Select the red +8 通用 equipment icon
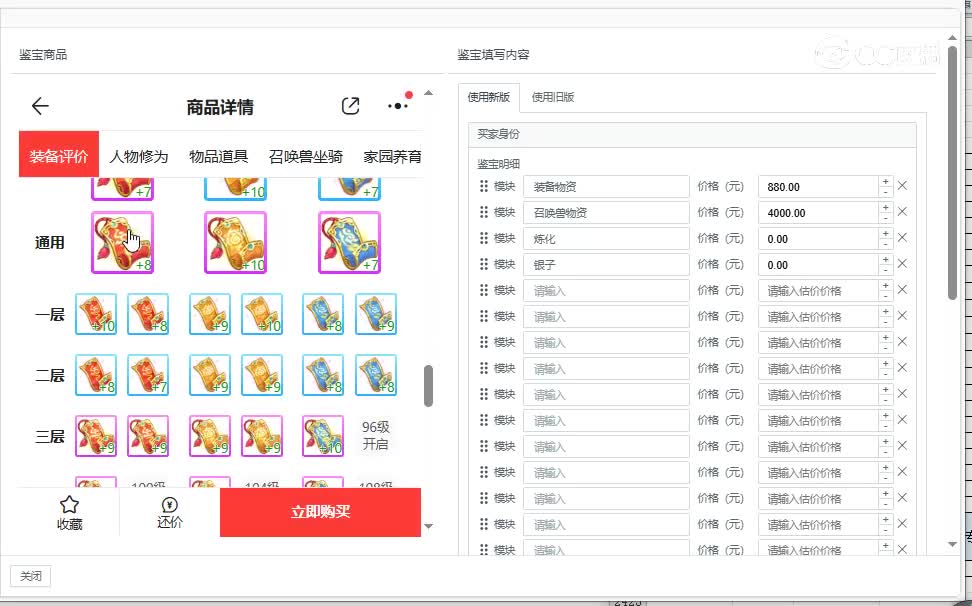Screen dimensions: 972x606 pyautogui.click(x=122, y=242)
